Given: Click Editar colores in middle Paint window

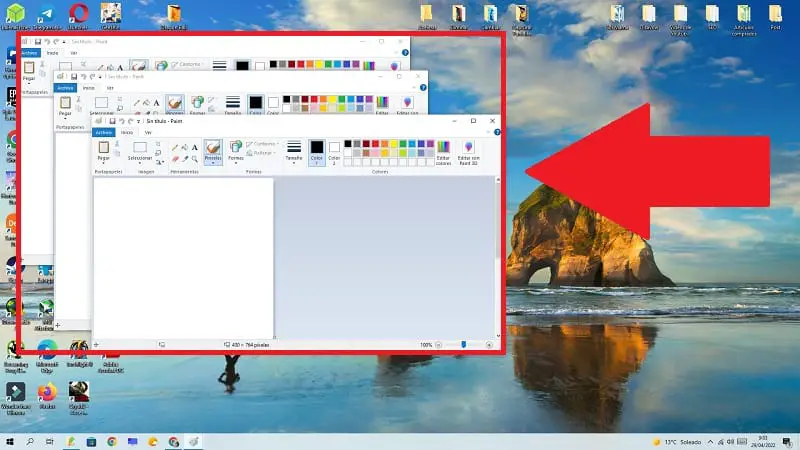Looking at the screenshot, I should click(382, 105).
